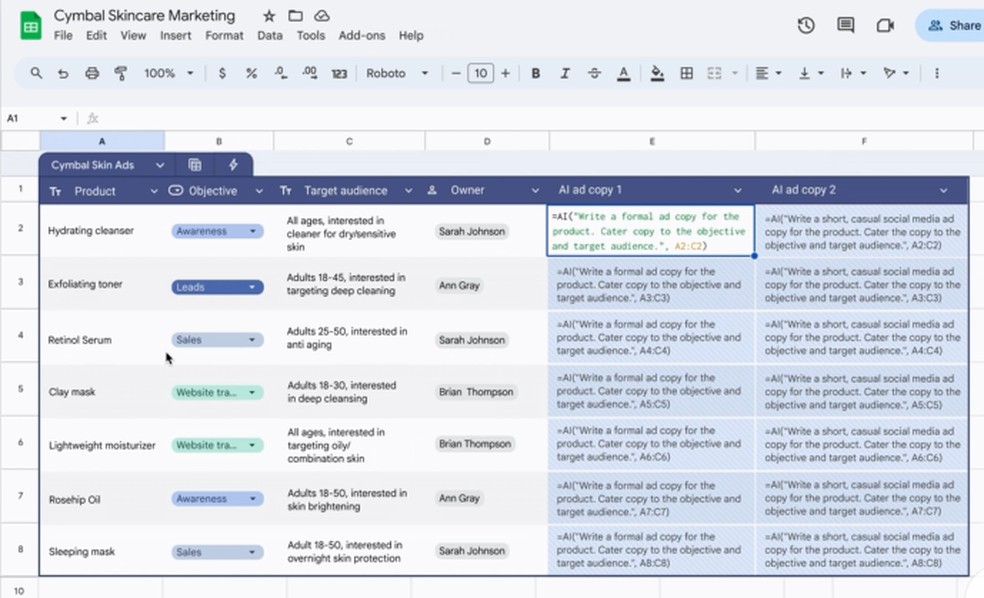Open version history clock icon

[806, 26]
